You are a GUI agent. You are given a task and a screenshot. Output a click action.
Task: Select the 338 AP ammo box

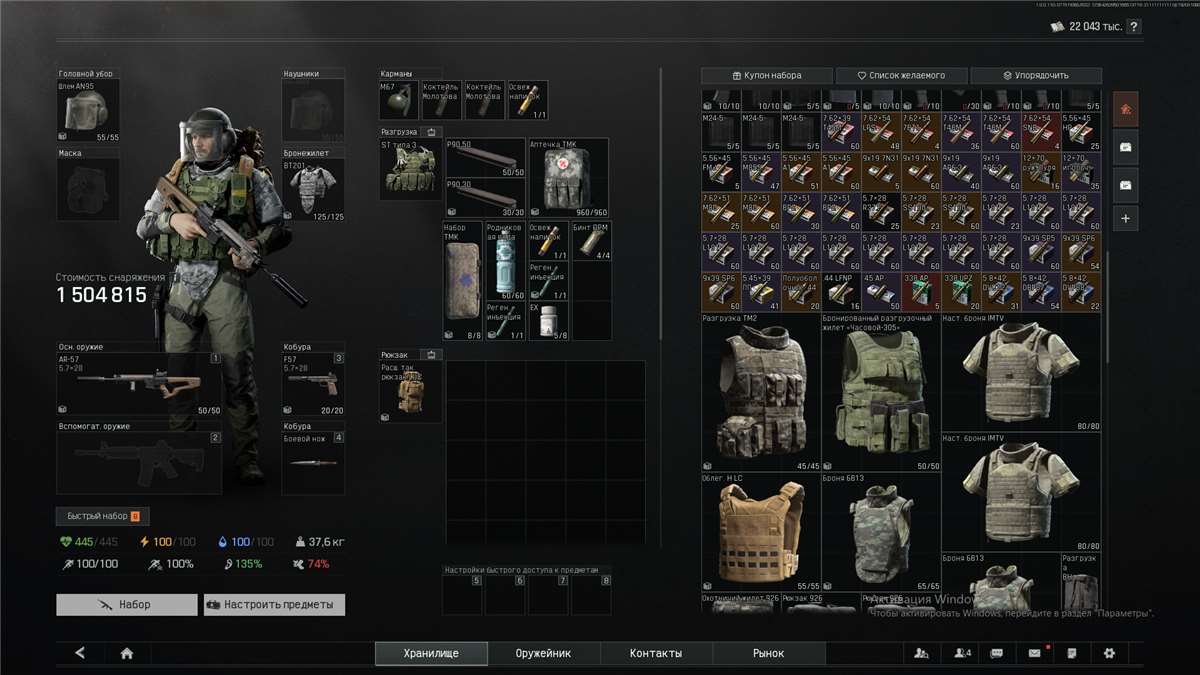point(921,292)
